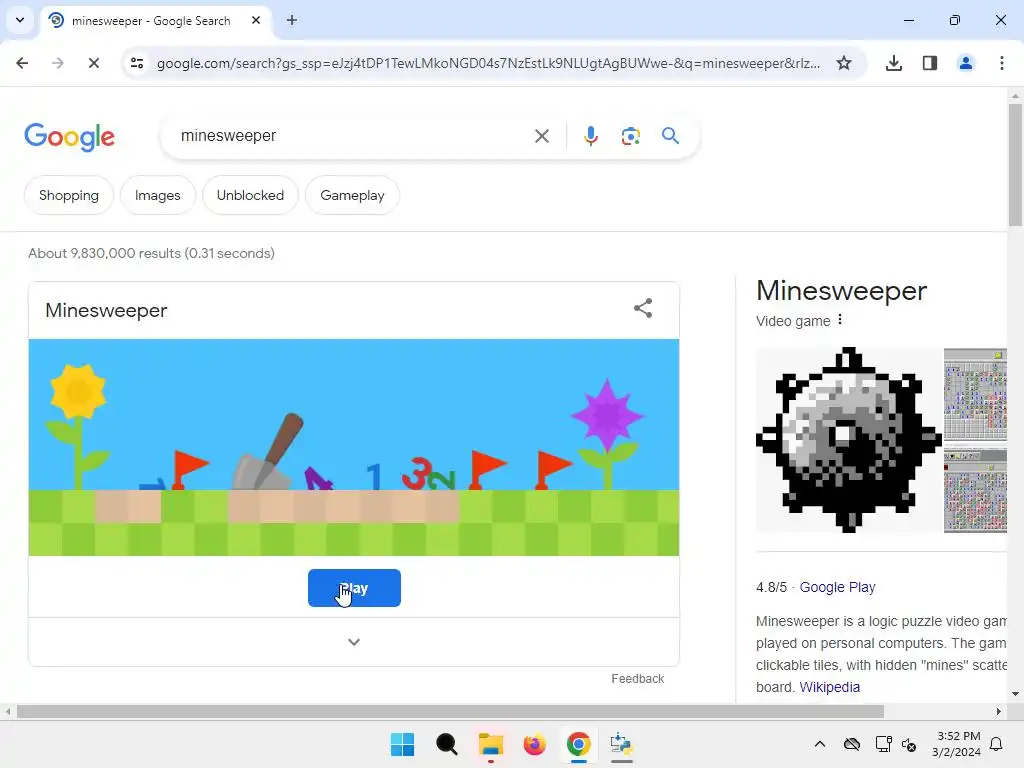
Task: Clear the search query with X
Action: coord(542,136)
